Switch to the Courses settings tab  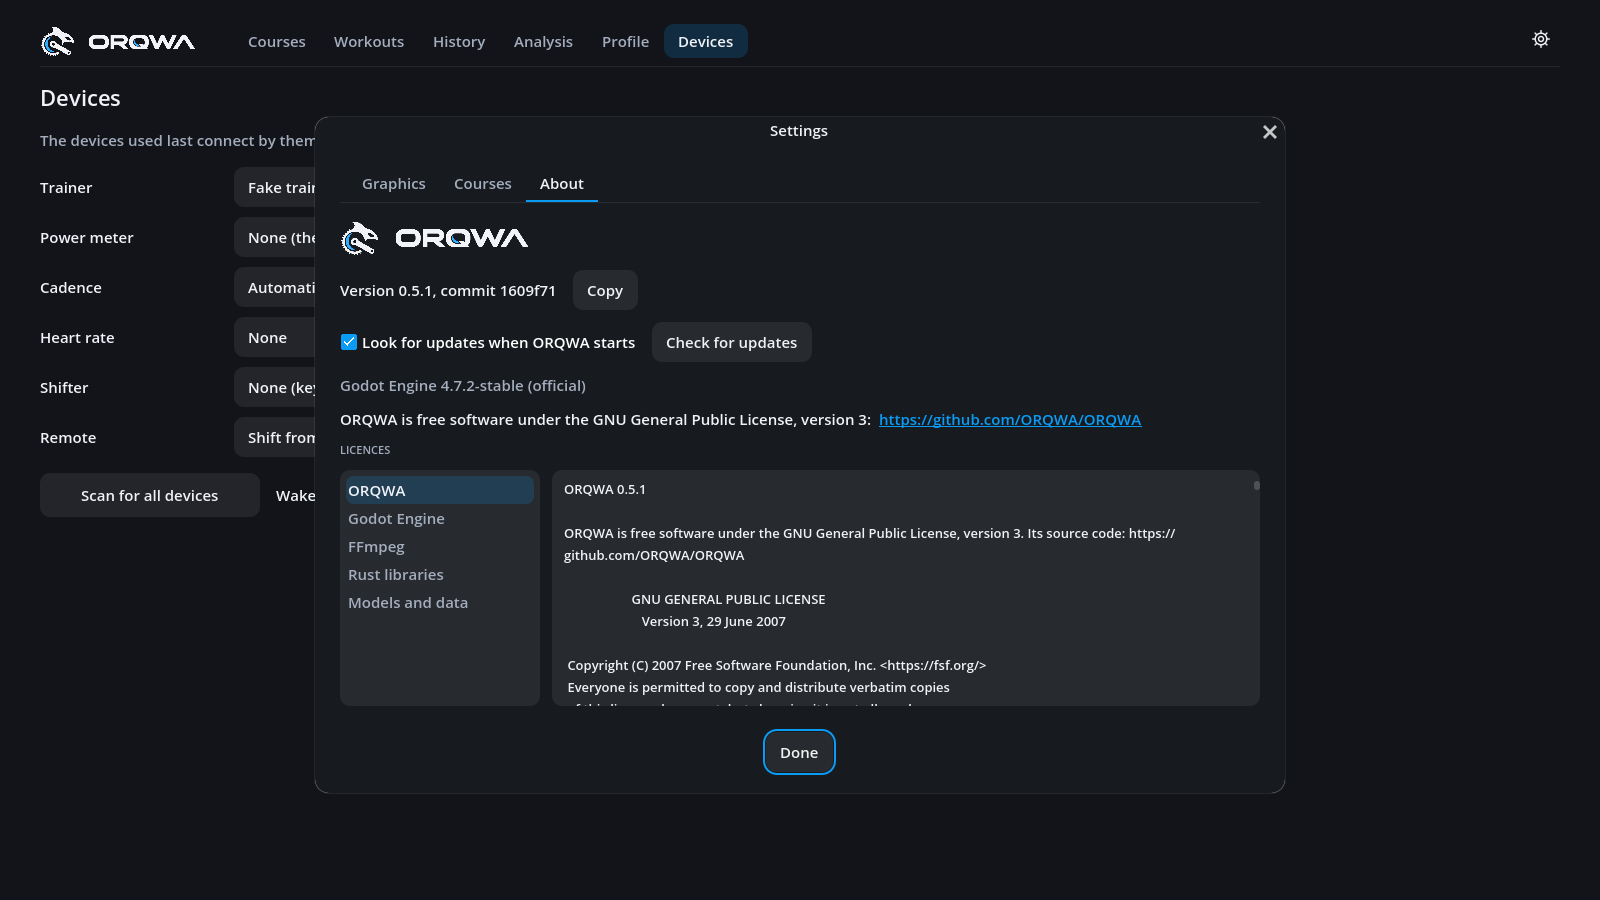pos(483,184)
